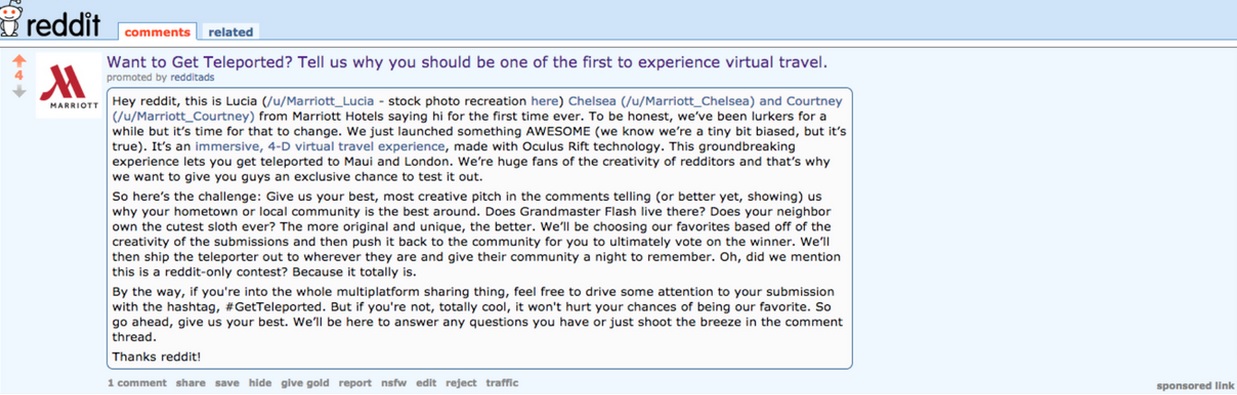Downvote the Marriott post

pyautogui.click(x=18, y=91)
